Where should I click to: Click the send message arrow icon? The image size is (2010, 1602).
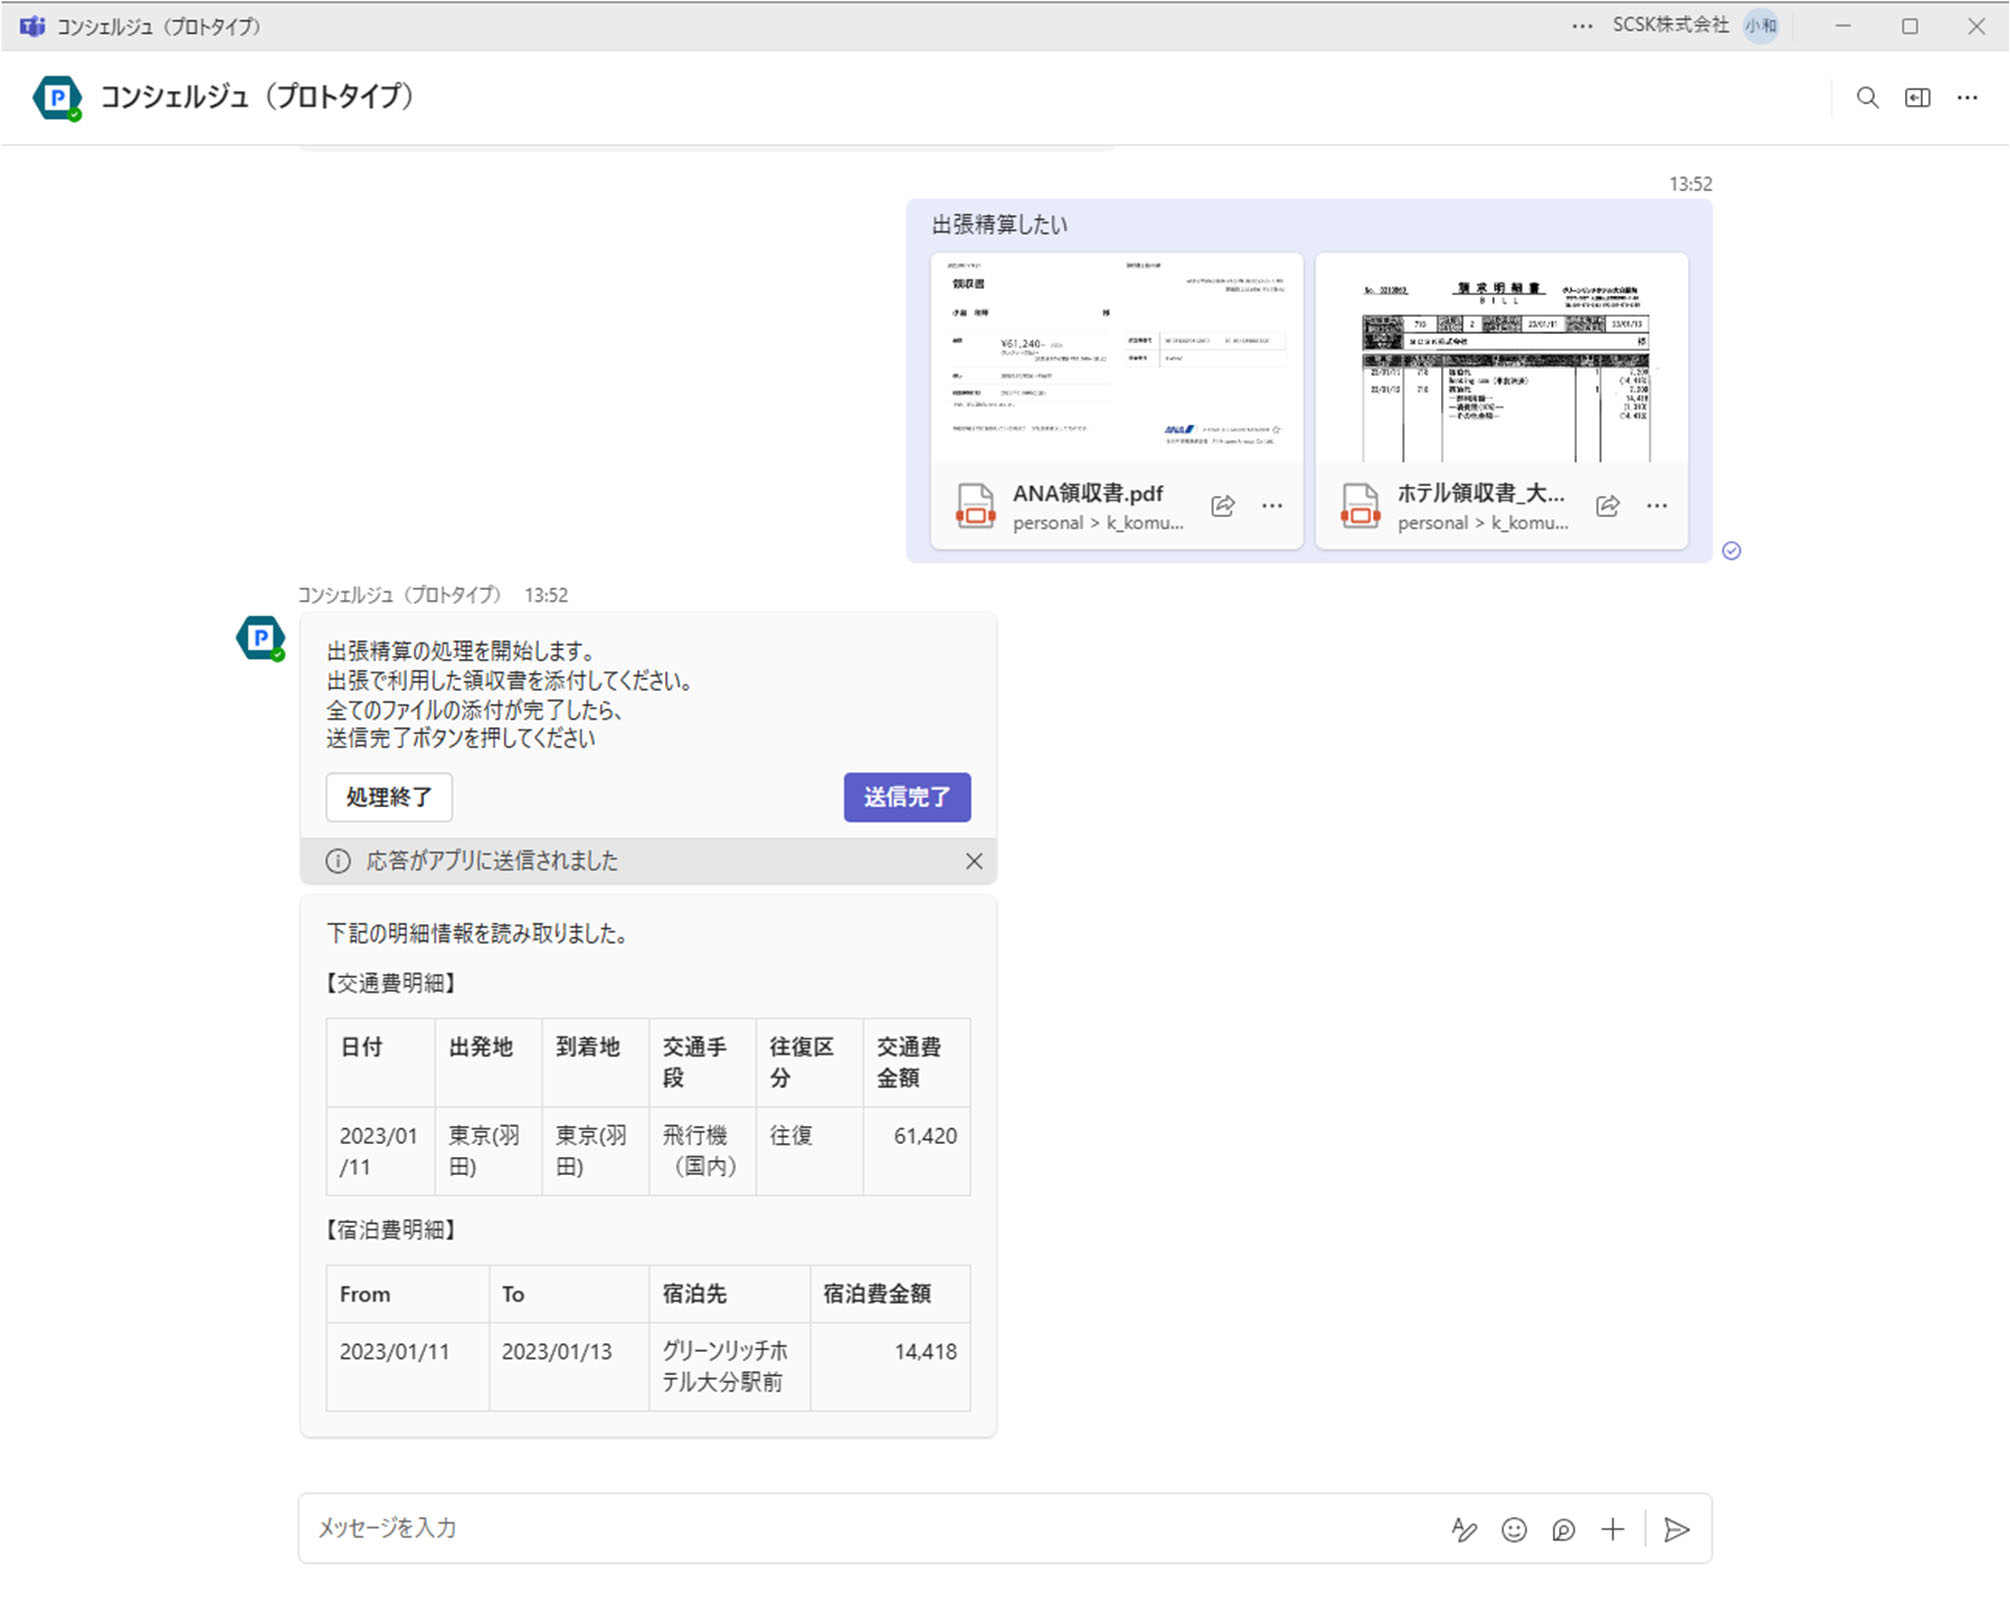pyautogui.click(x=1677, y=1529)
